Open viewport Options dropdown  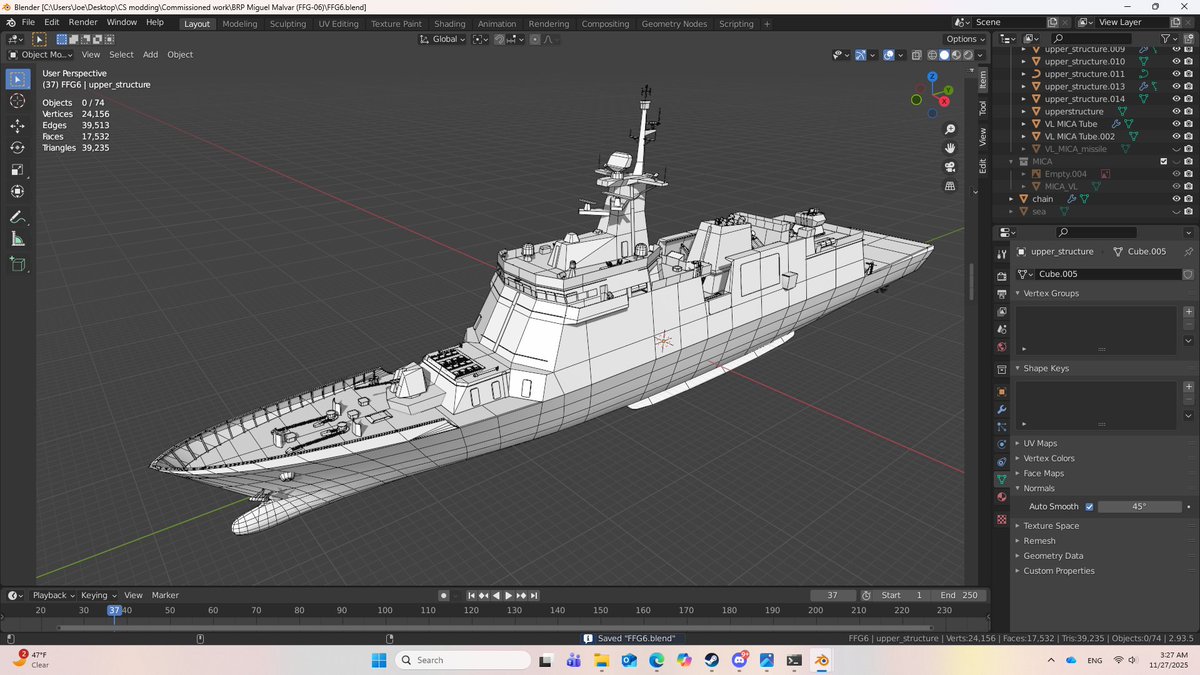click(x=965, y=39)
